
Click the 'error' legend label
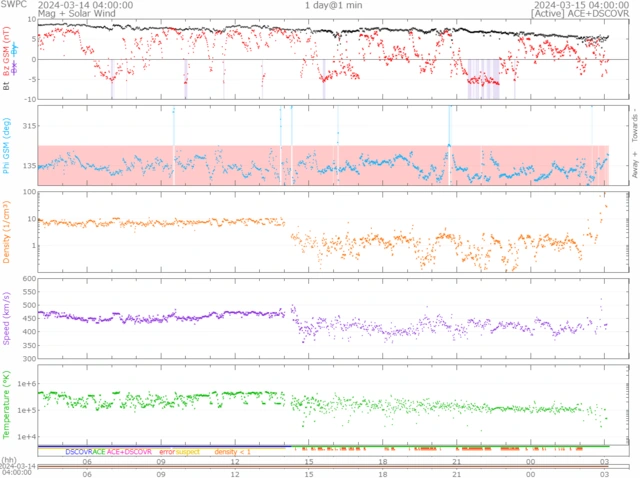click(166, 452)
